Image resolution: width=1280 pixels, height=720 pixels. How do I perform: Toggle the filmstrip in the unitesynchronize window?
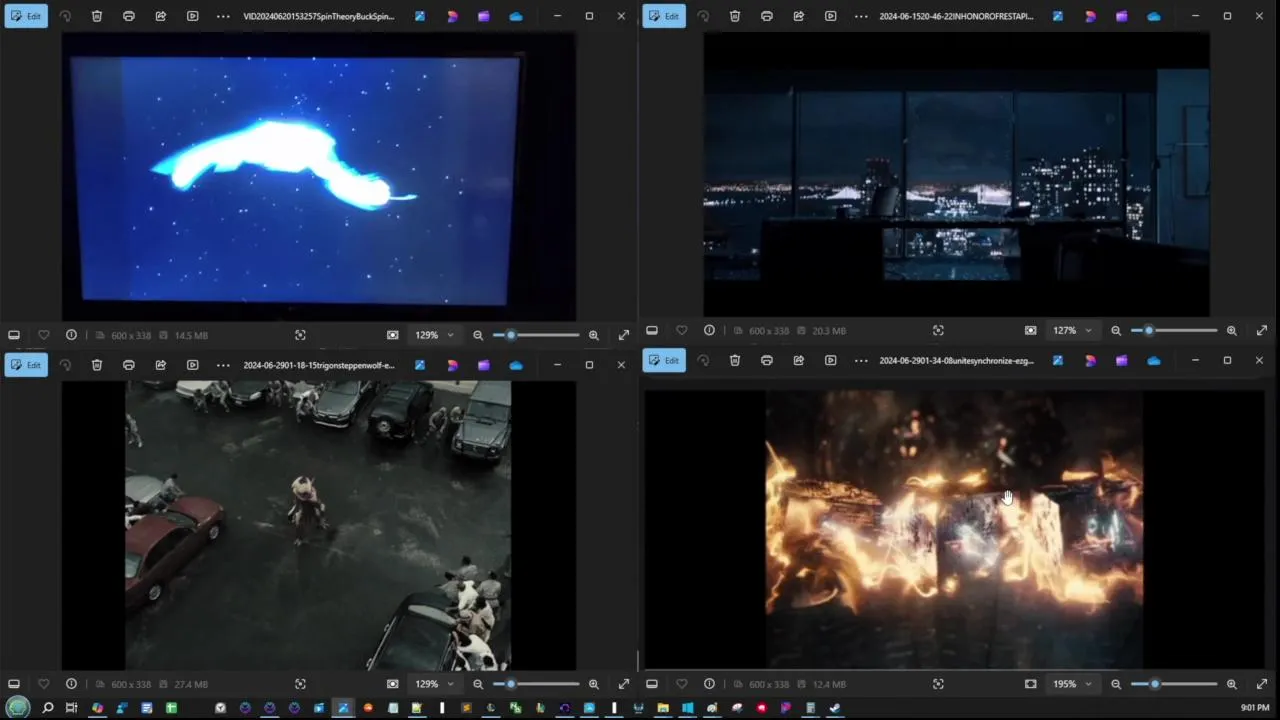[652, 684]
